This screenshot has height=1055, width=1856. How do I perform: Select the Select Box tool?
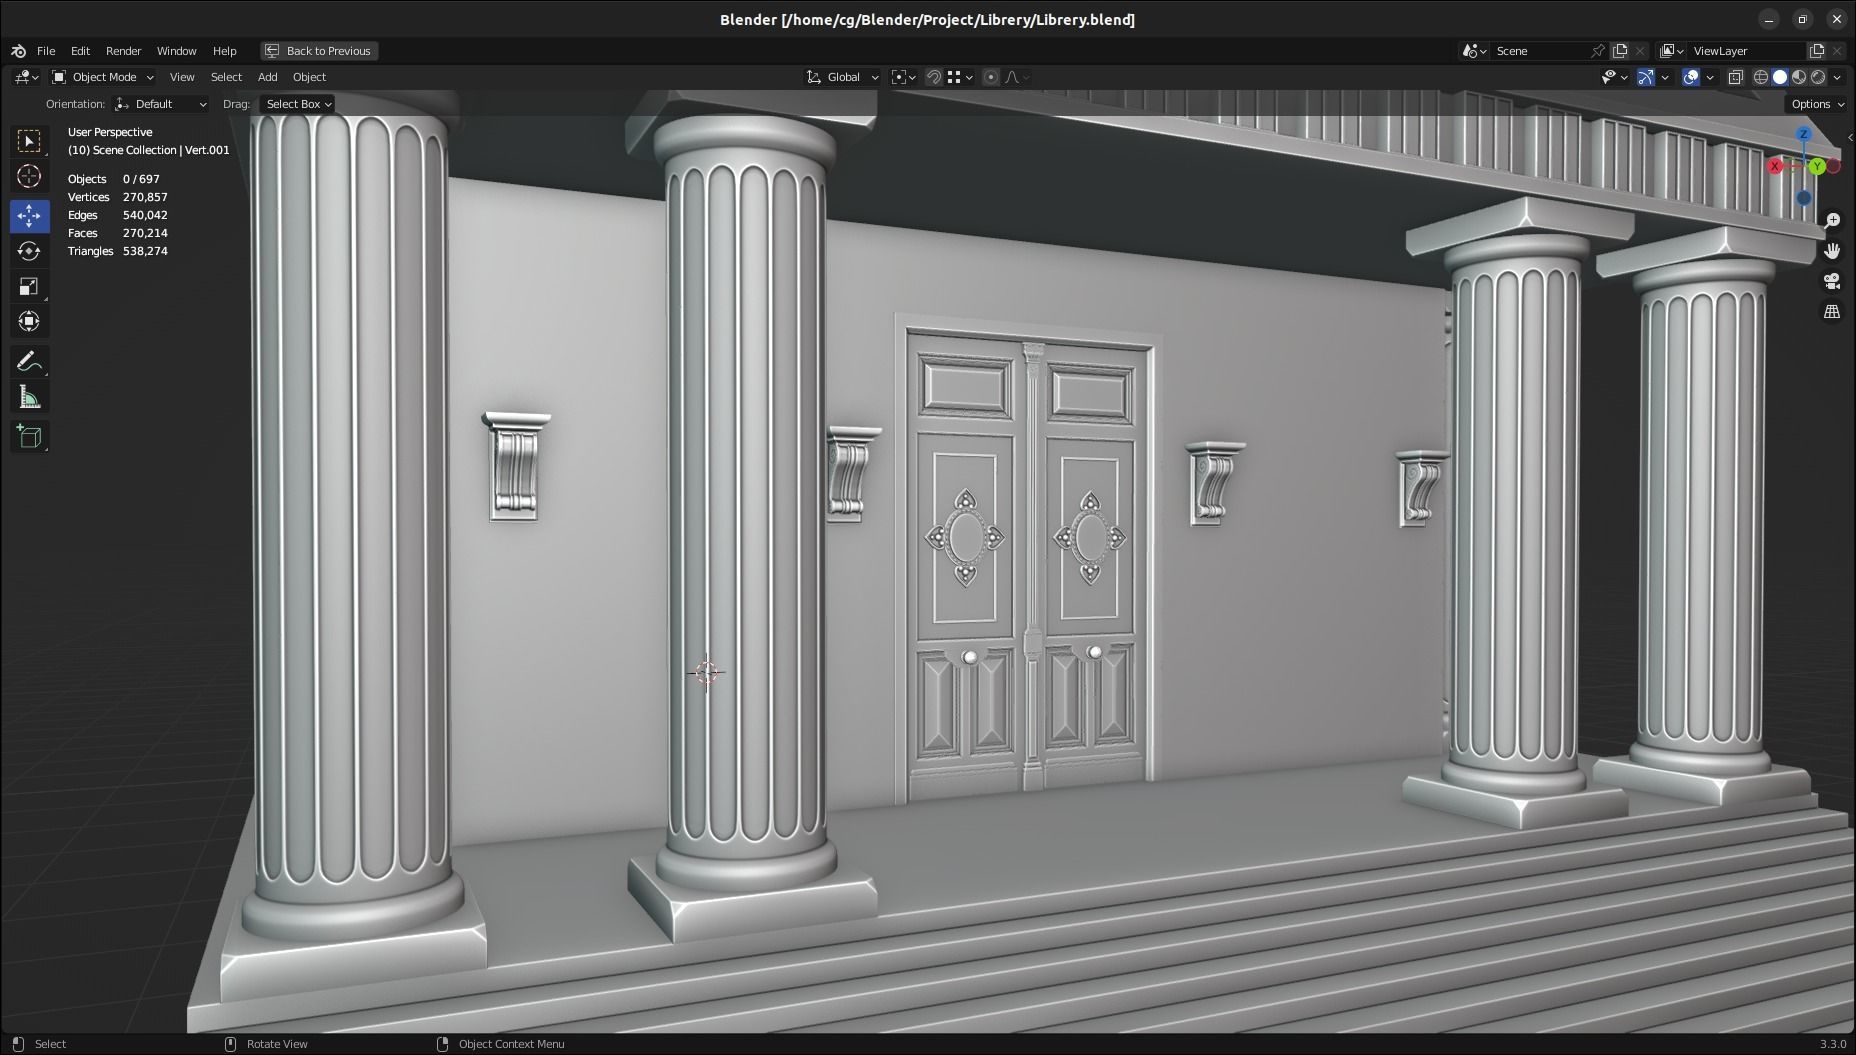(29, 141)
